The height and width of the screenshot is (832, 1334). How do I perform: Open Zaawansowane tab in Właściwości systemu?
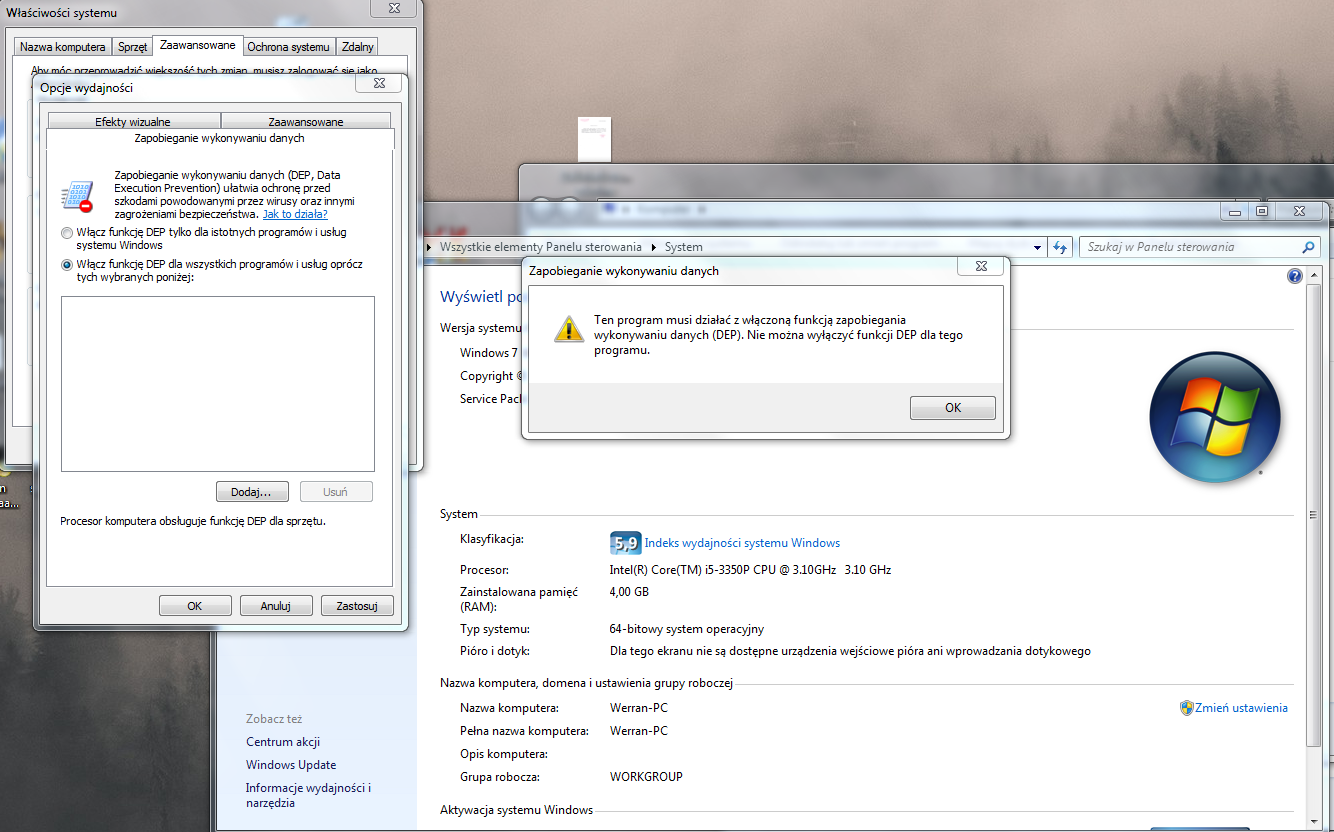tap(198, 45)
